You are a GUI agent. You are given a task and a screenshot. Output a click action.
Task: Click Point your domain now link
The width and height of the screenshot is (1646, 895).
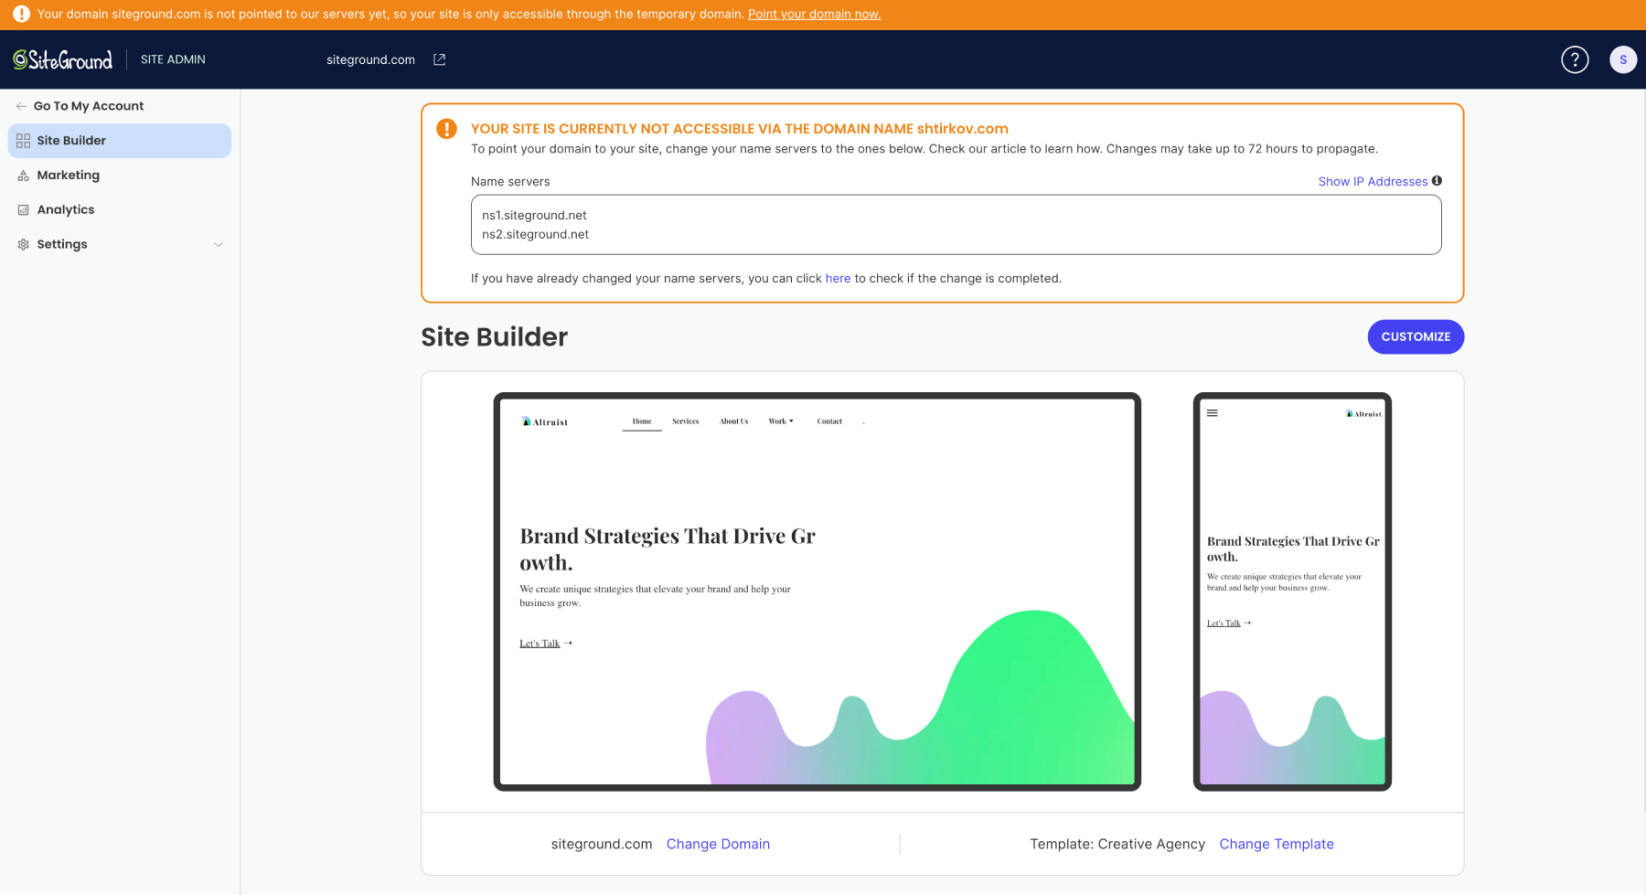[x=814, y=14]
